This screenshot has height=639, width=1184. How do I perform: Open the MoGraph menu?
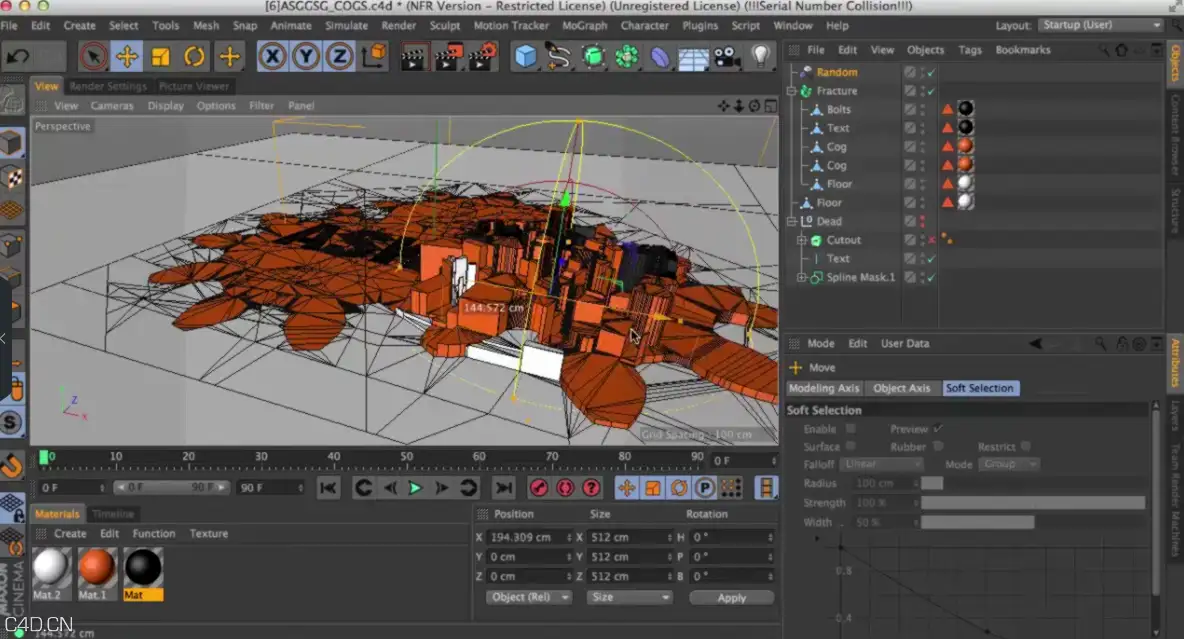click(584, 25)
